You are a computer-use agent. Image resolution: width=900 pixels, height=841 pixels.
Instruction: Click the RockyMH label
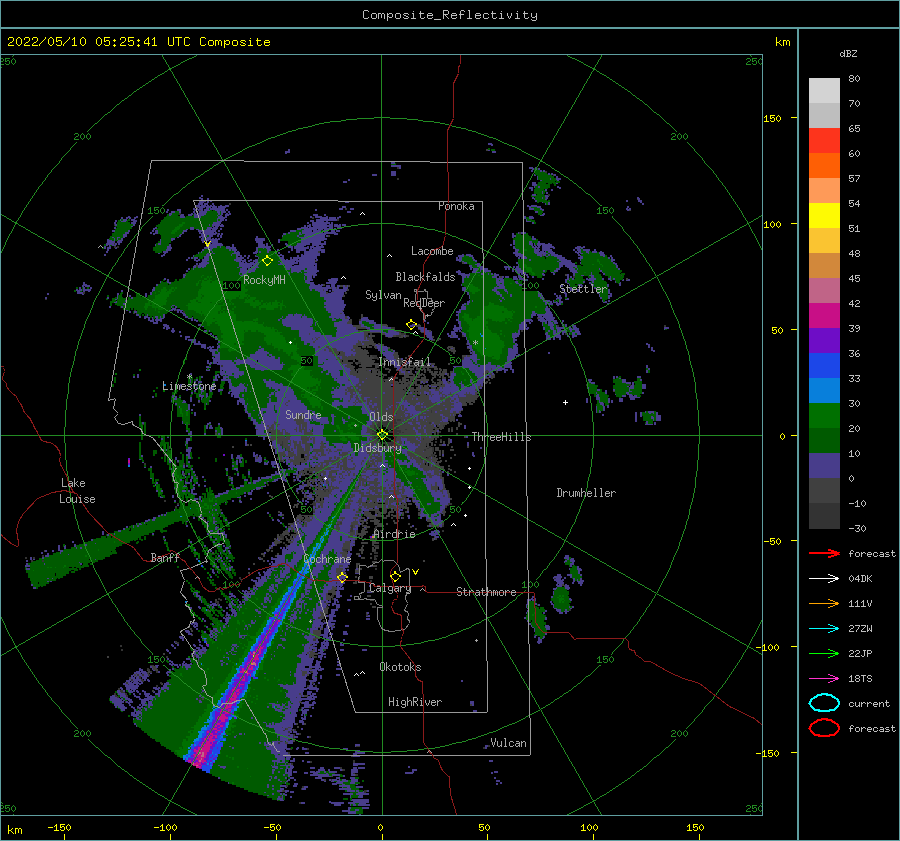pyautogui.click(x=264, y=280)
